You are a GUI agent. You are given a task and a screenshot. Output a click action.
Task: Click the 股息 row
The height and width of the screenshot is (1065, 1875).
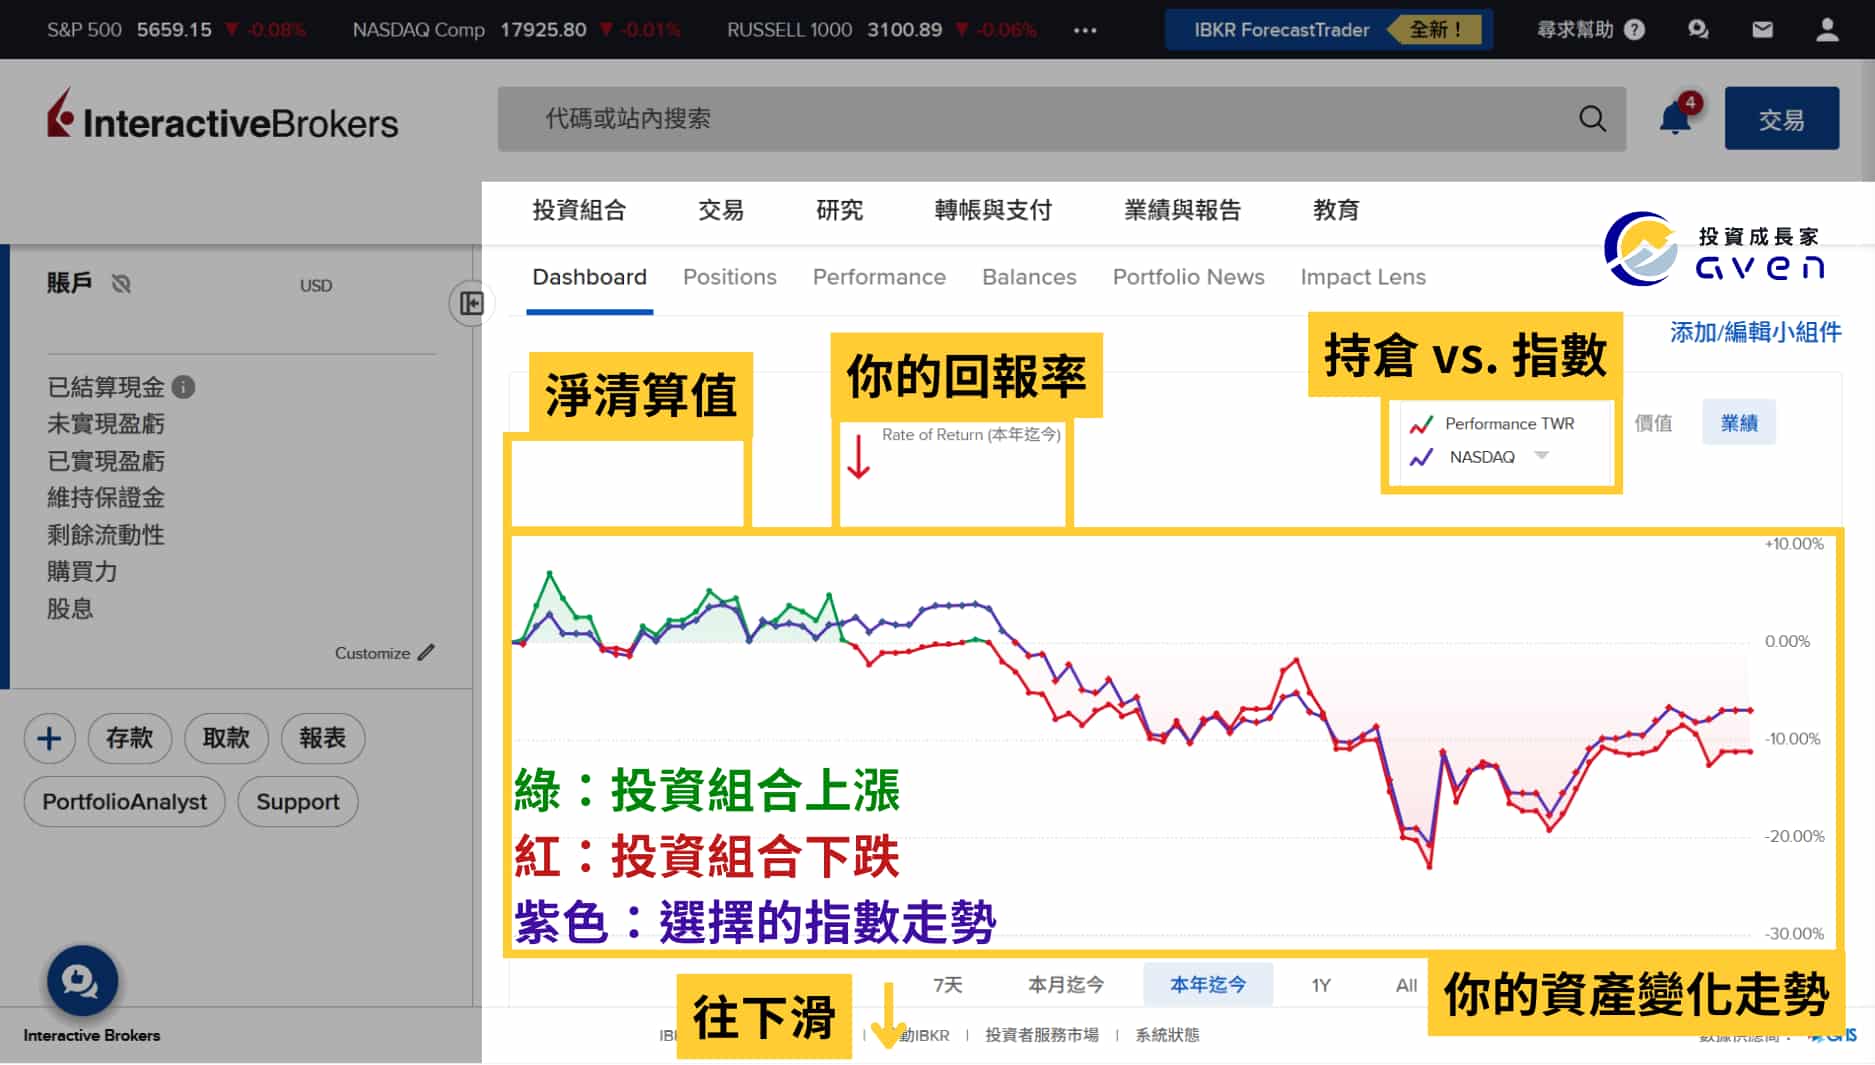tap(70, 609)
